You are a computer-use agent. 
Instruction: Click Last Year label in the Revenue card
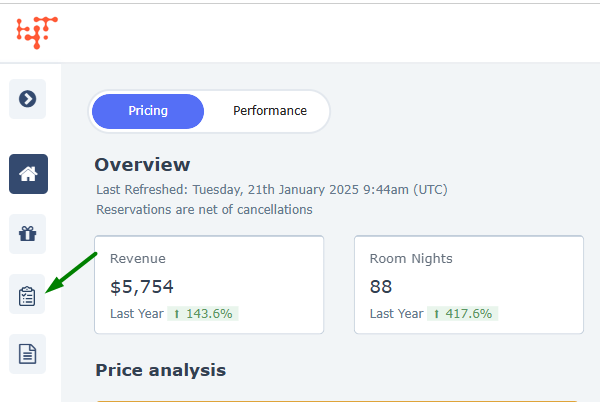pos(136,313)
